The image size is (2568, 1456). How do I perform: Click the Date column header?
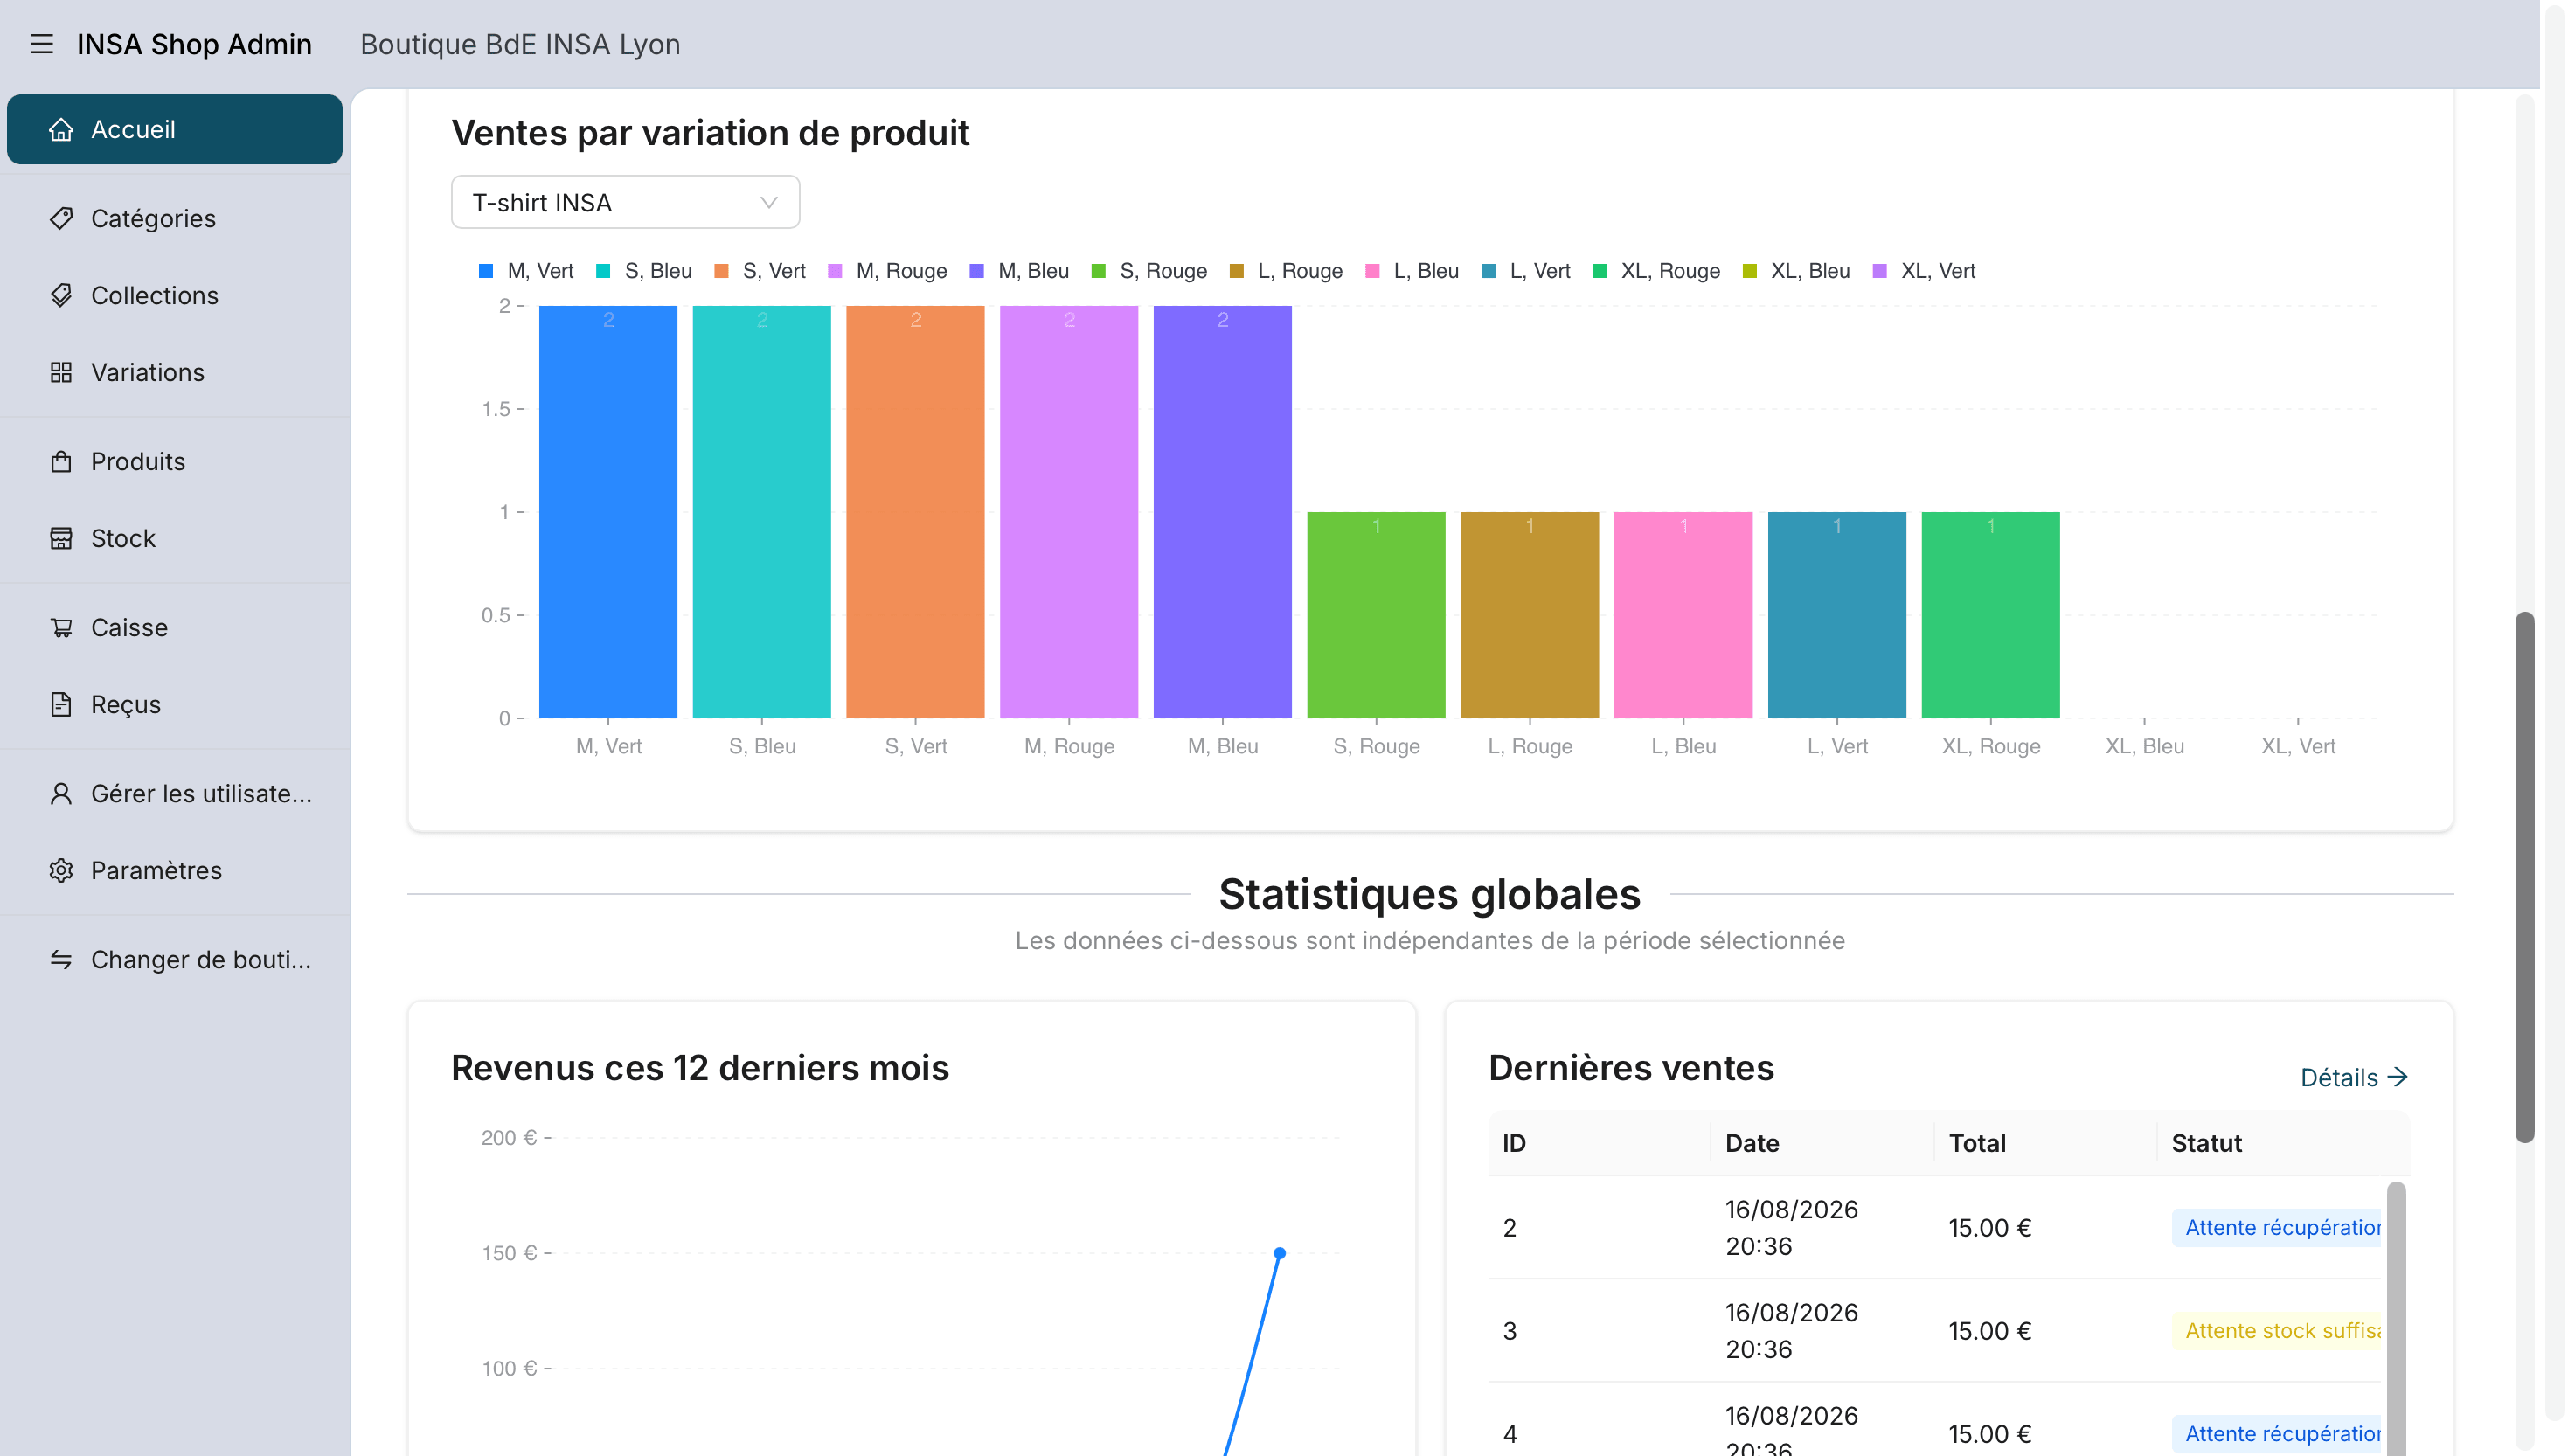(1822, 1143)
